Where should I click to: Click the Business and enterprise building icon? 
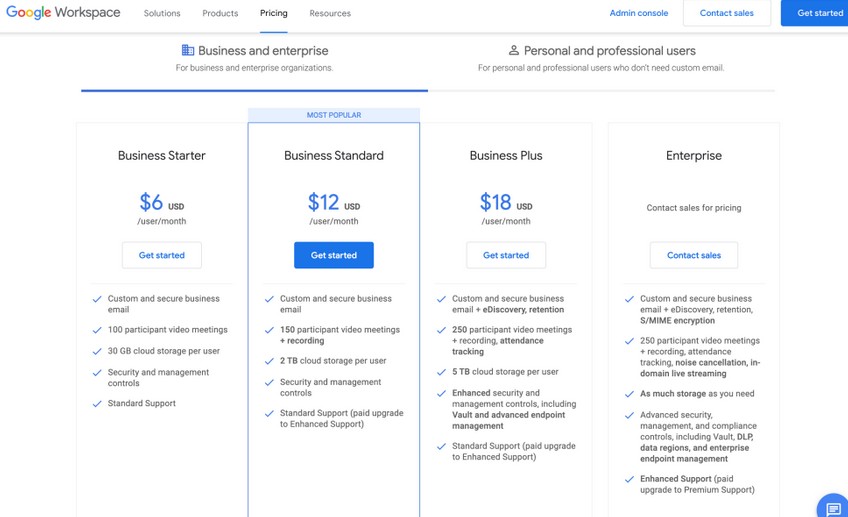pos(188,50)
